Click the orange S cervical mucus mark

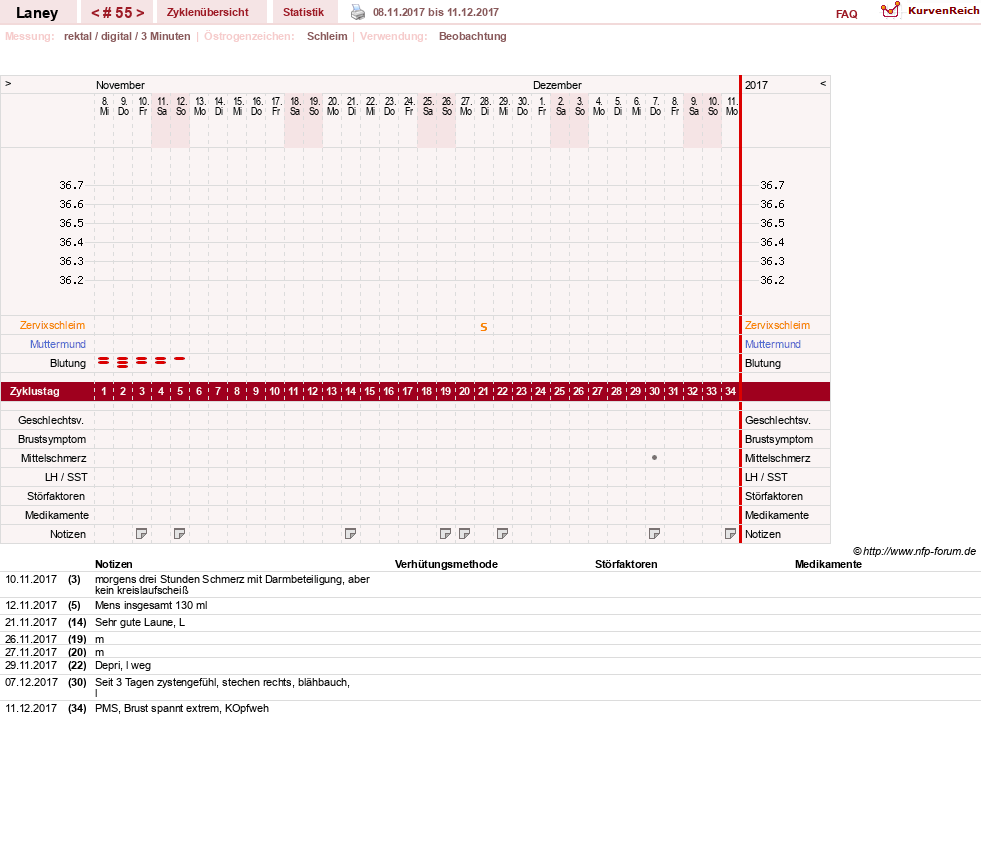(x=484, y=327)
